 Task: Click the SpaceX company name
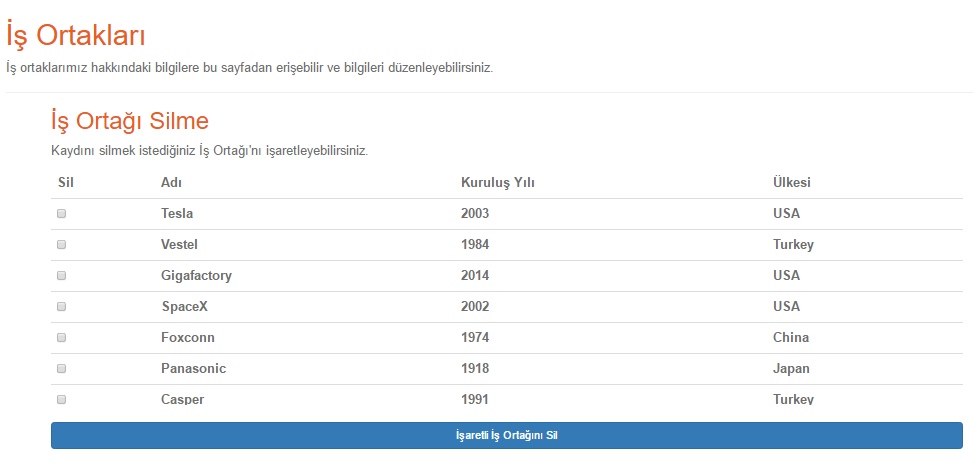tap(185, 307)
